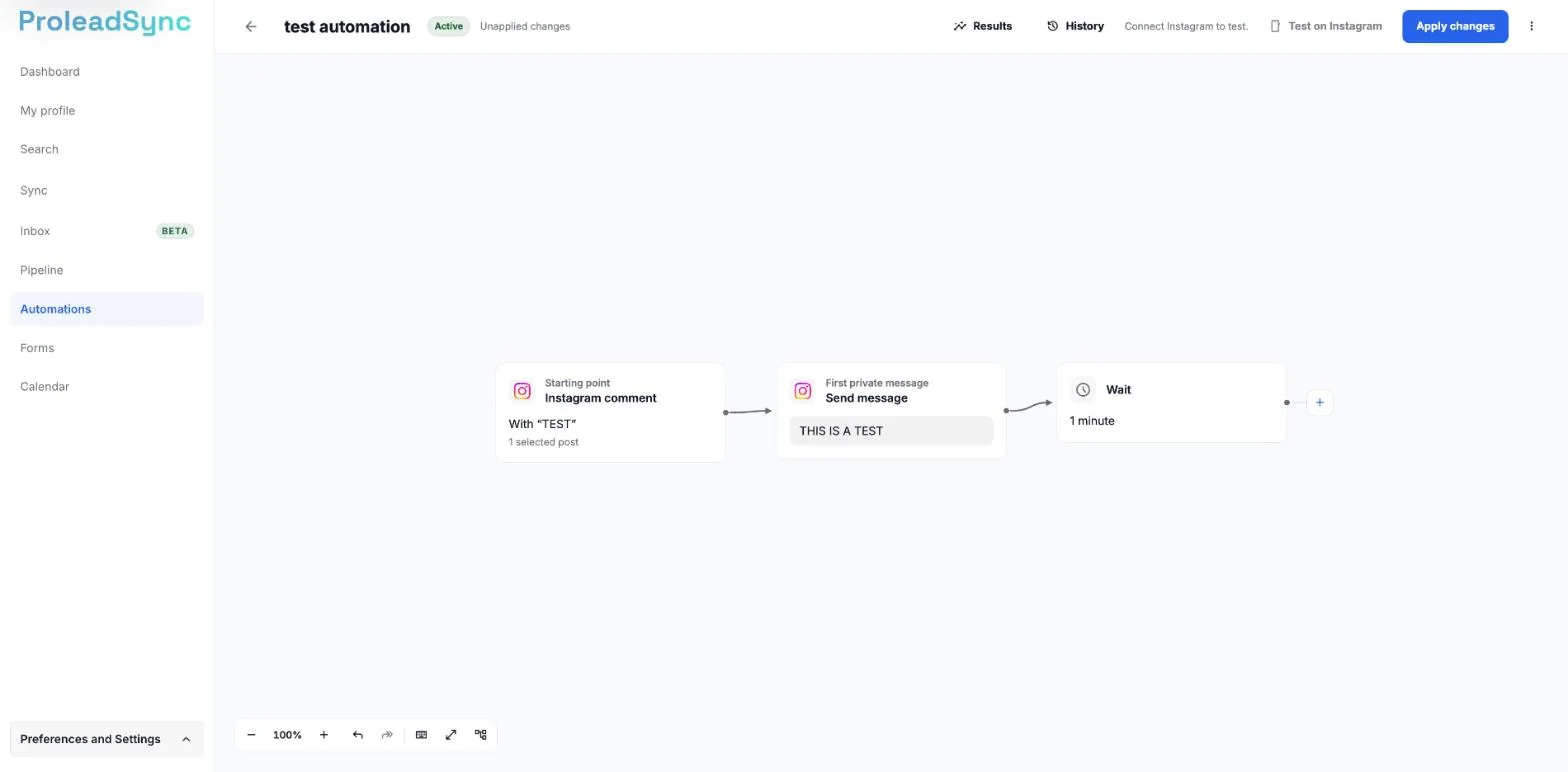Click the Connect Instagram to test text
Image resolution: width=1568 pixels, height=772 pixels.
point(1186,27)
